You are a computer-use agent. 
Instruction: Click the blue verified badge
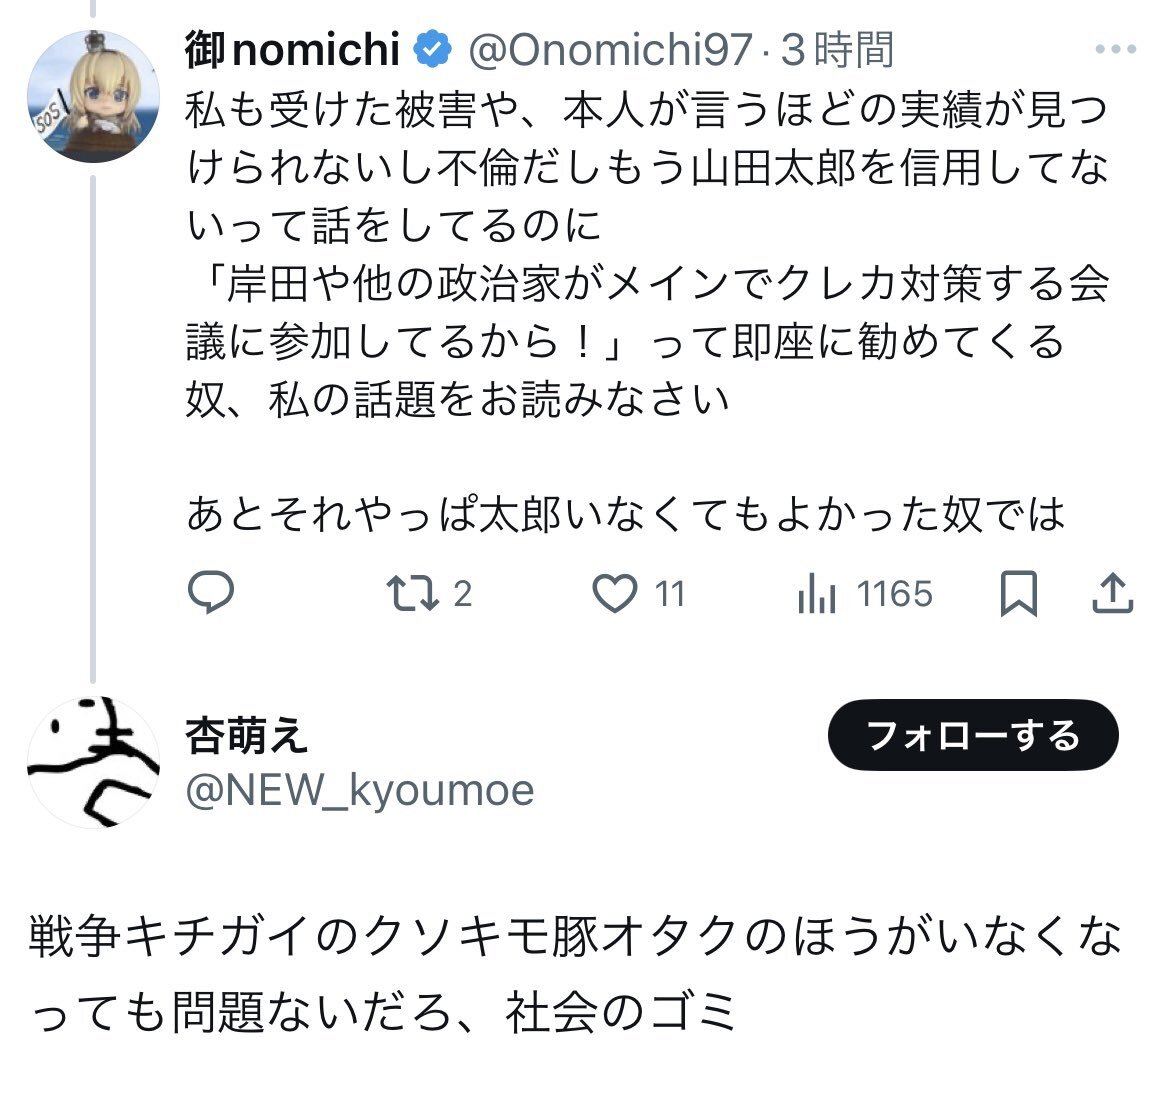[x=433, y=49]
